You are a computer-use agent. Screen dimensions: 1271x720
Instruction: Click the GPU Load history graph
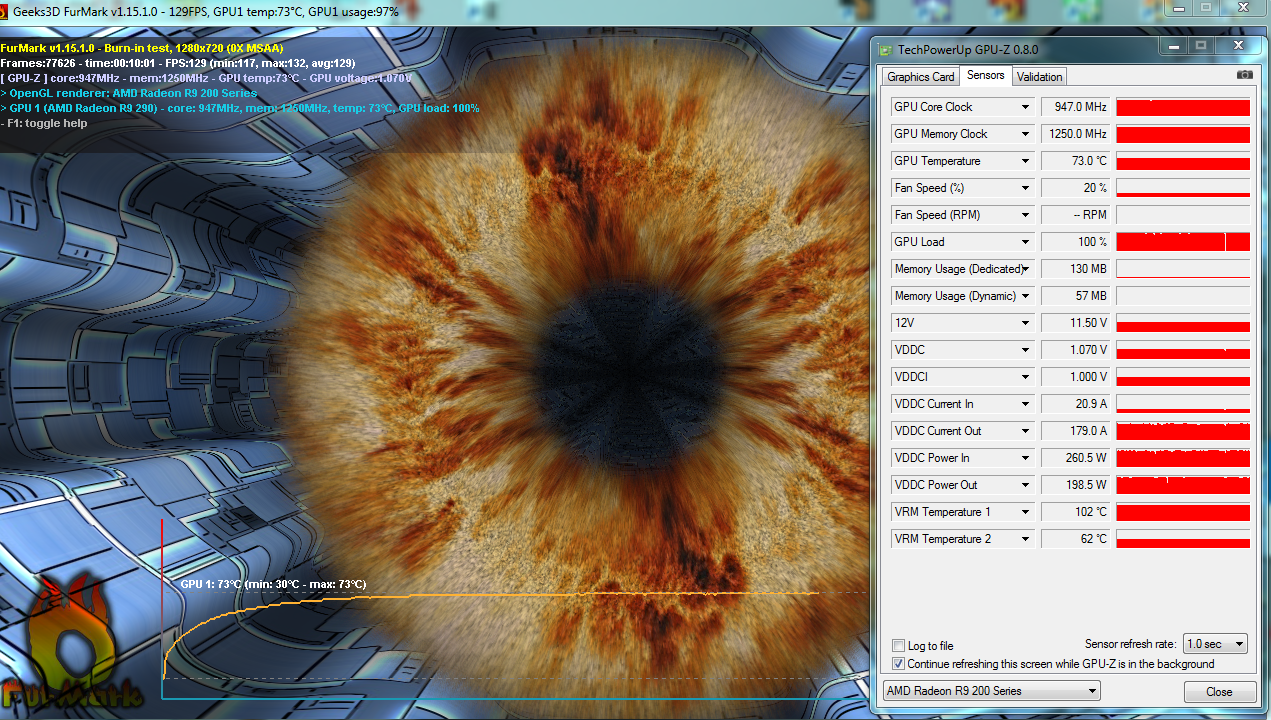pos(1183,242)
